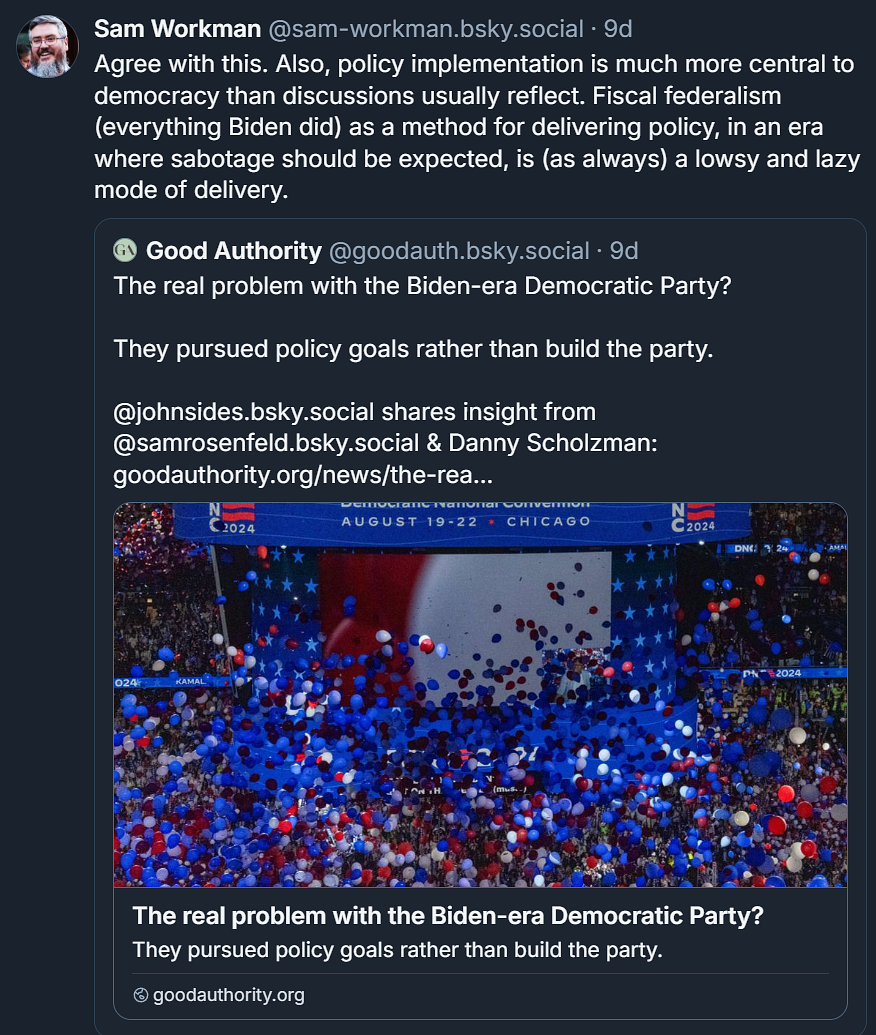Screen dimensions: 876x1035
Task: Click the 9d timestamp on Sam Workman's post
Action: click(618, 29)
